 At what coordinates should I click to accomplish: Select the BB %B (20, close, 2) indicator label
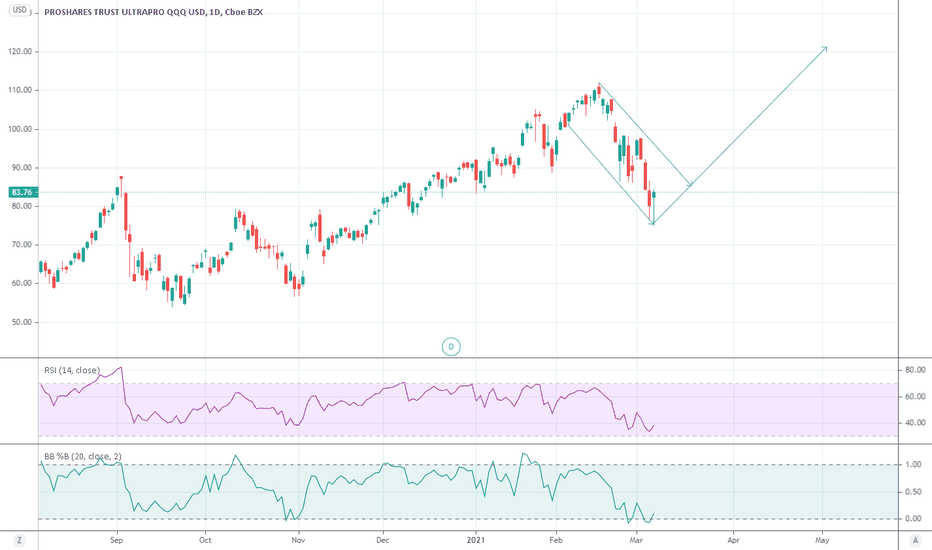tap(83, 457)
